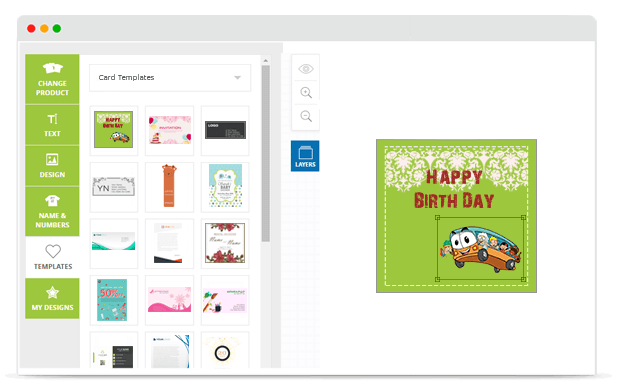The height and width of the screenshot is (391, 620).
Task: Click the zoom out magnifier icon
Action: click(x=306, y=116)
